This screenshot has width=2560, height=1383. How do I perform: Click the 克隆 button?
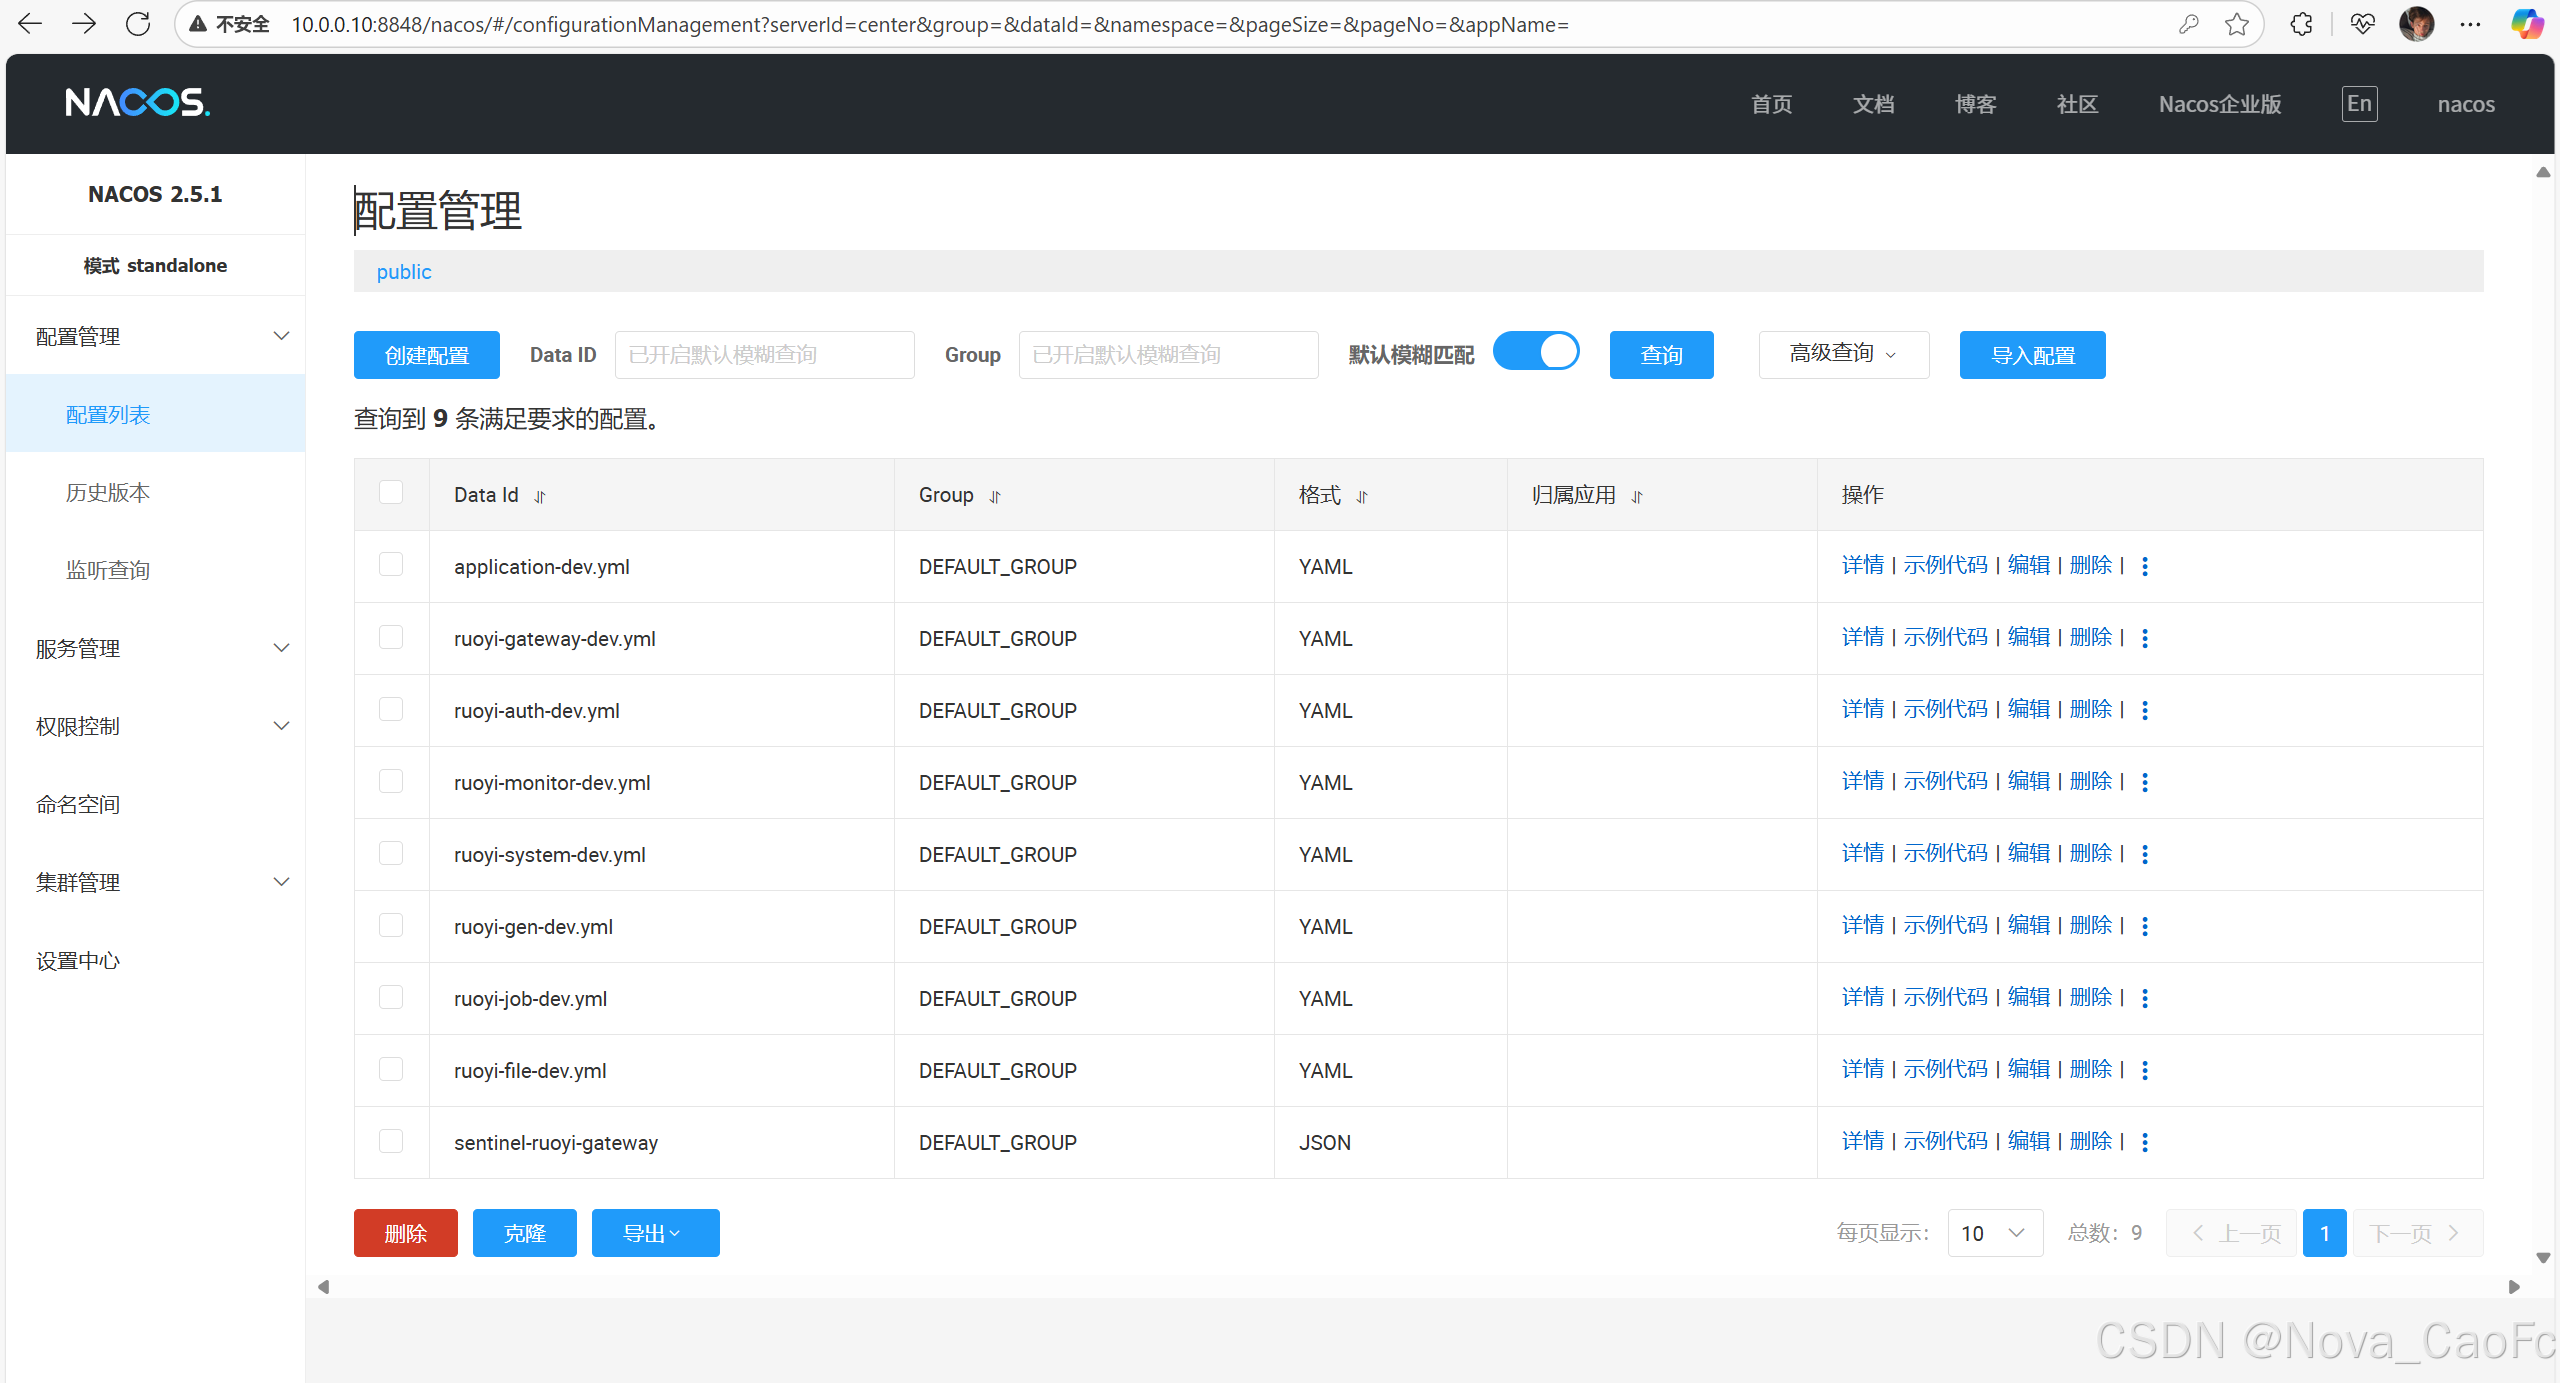524,1233
